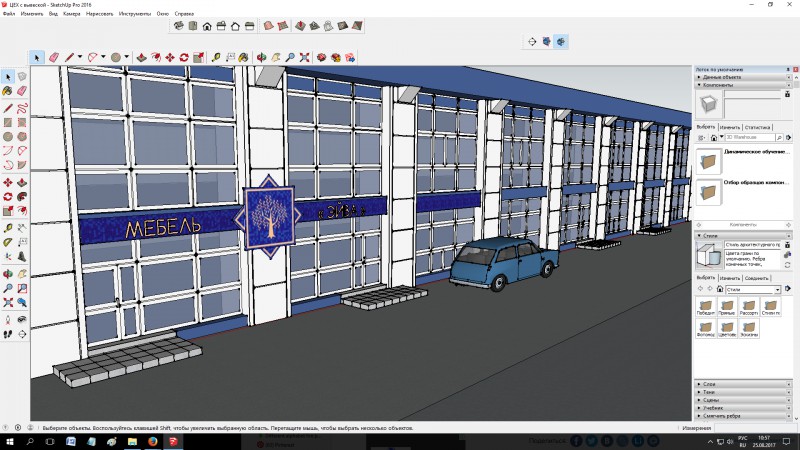Select the Push/Pull tool
This screenshot has width=800, height=450.
point(142,57)
